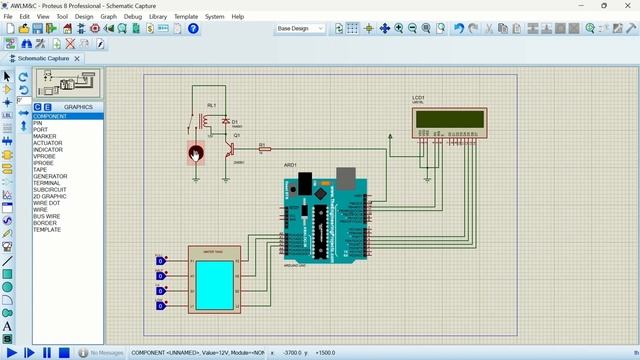Open the Template menu

point(186,17)
